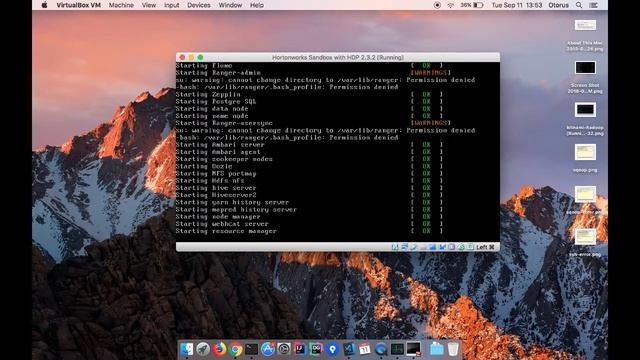The width and height of the screenshot is (640, 360).
Task: Click the 'Starting Oozie' terminal line
Action: coord(204,167)
